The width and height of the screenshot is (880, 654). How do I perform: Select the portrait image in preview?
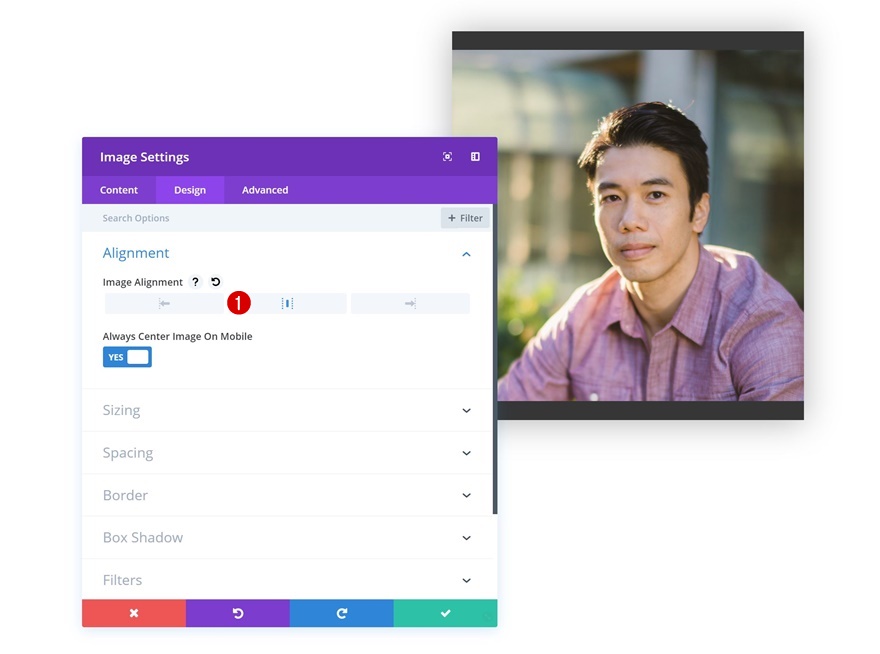[x=627, y=225]
